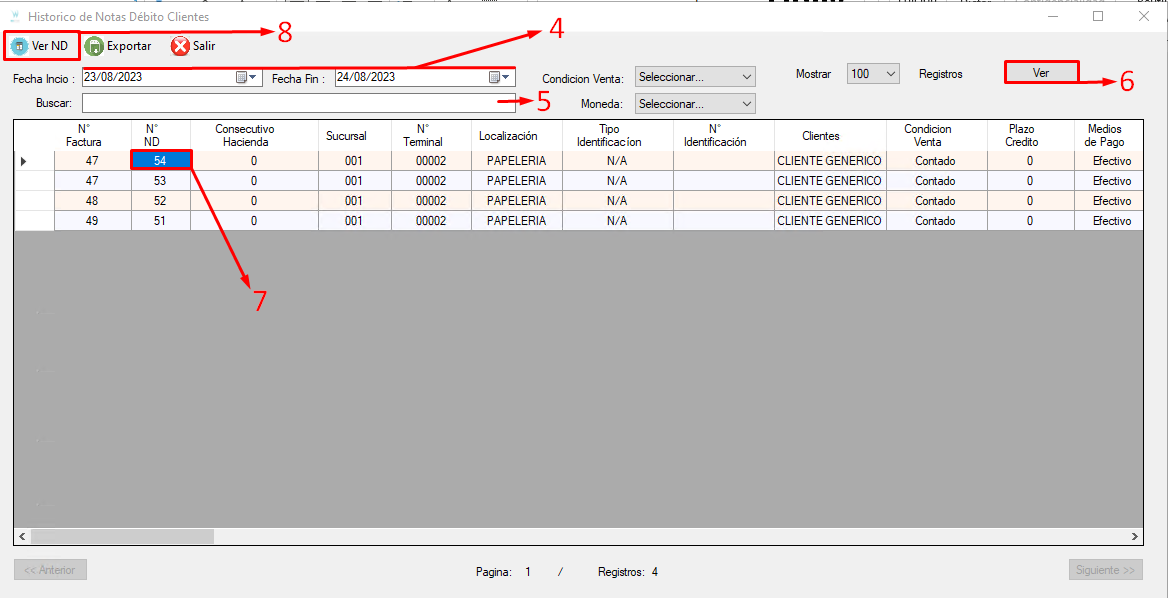
Task: Open the Fecha Fin calendar dropdown
Action: [500, 77]
